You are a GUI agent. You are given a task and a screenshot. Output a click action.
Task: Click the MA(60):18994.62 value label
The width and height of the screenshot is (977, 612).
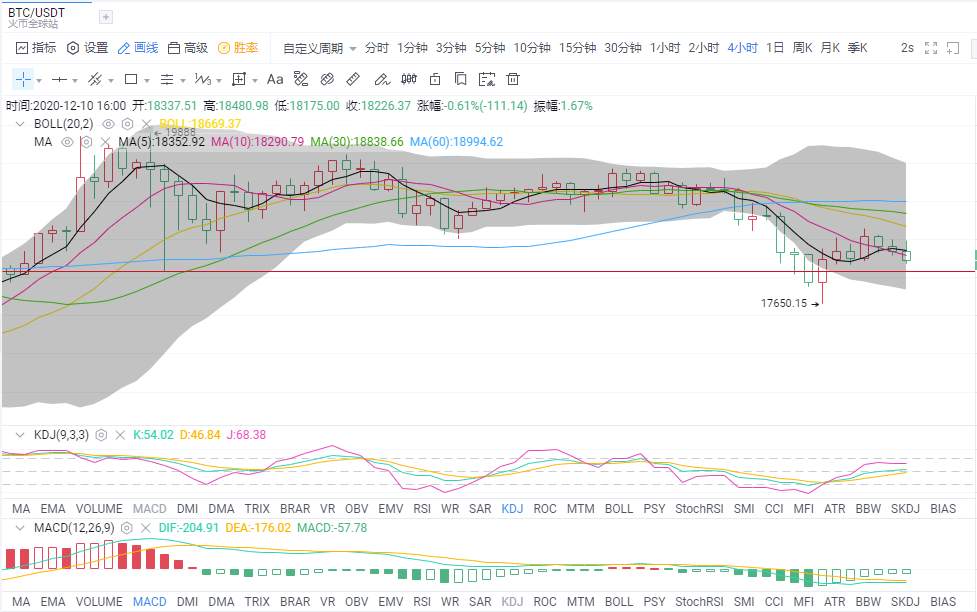click(456, 142)
